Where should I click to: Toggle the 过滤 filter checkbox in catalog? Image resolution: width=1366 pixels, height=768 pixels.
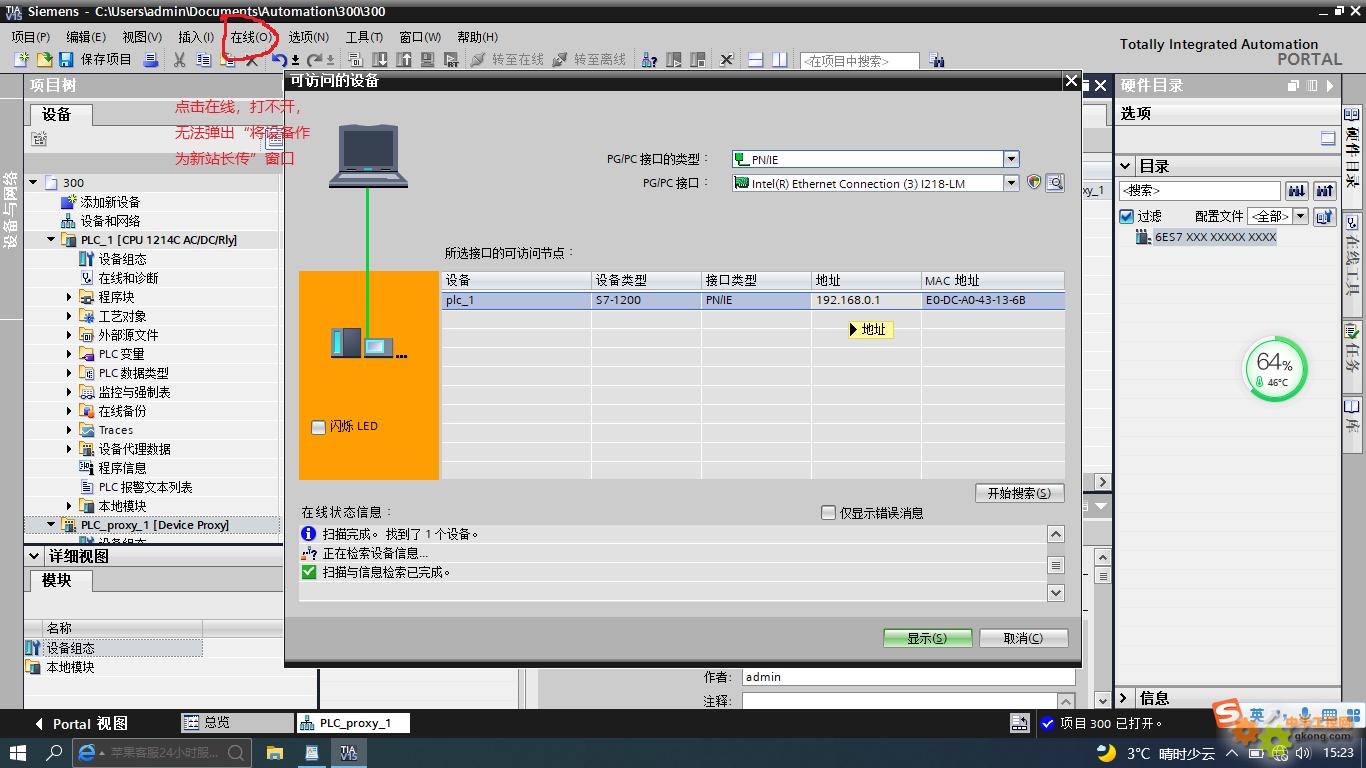[1127, 216]
